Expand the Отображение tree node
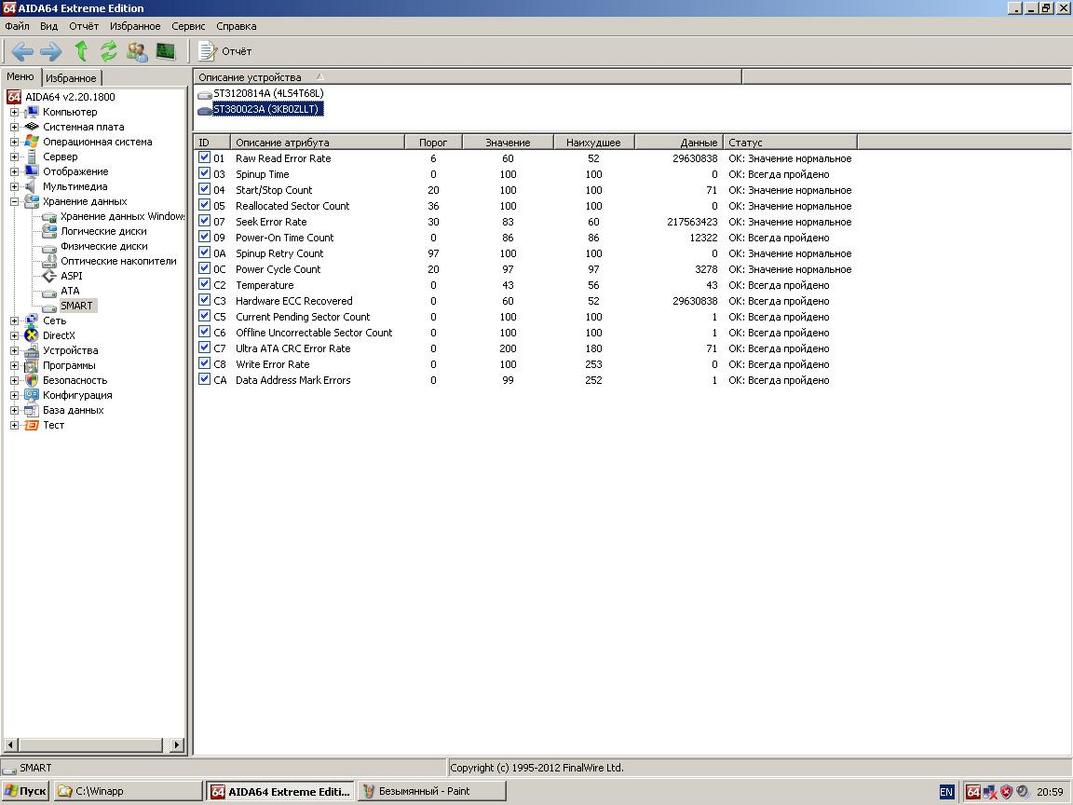 (14, 172)
